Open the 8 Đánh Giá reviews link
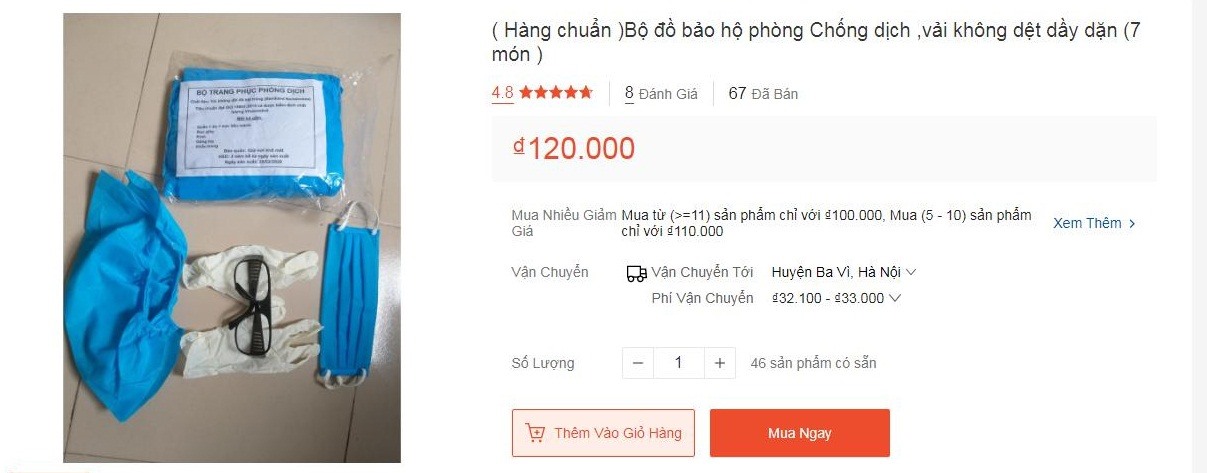Screen dimensions: 1207x473 661,94
